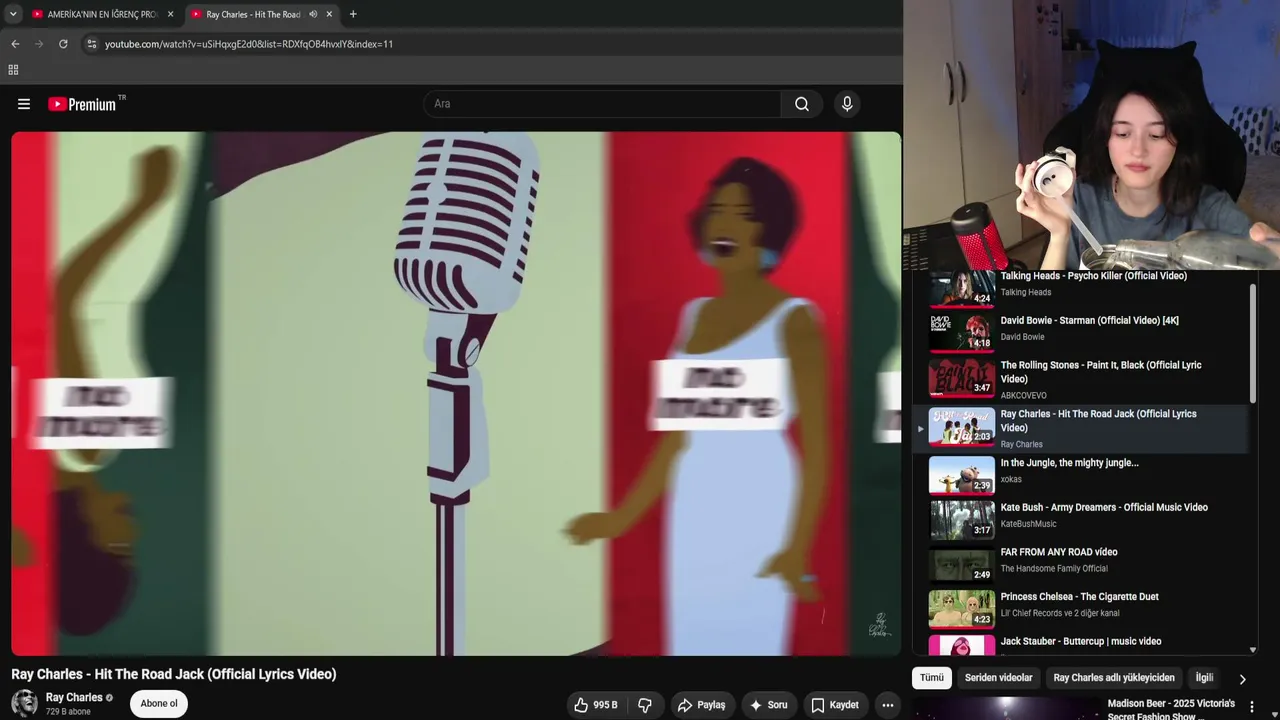Play Talking Heads - Psycho Killer from playlist

tap(1094, 276)
